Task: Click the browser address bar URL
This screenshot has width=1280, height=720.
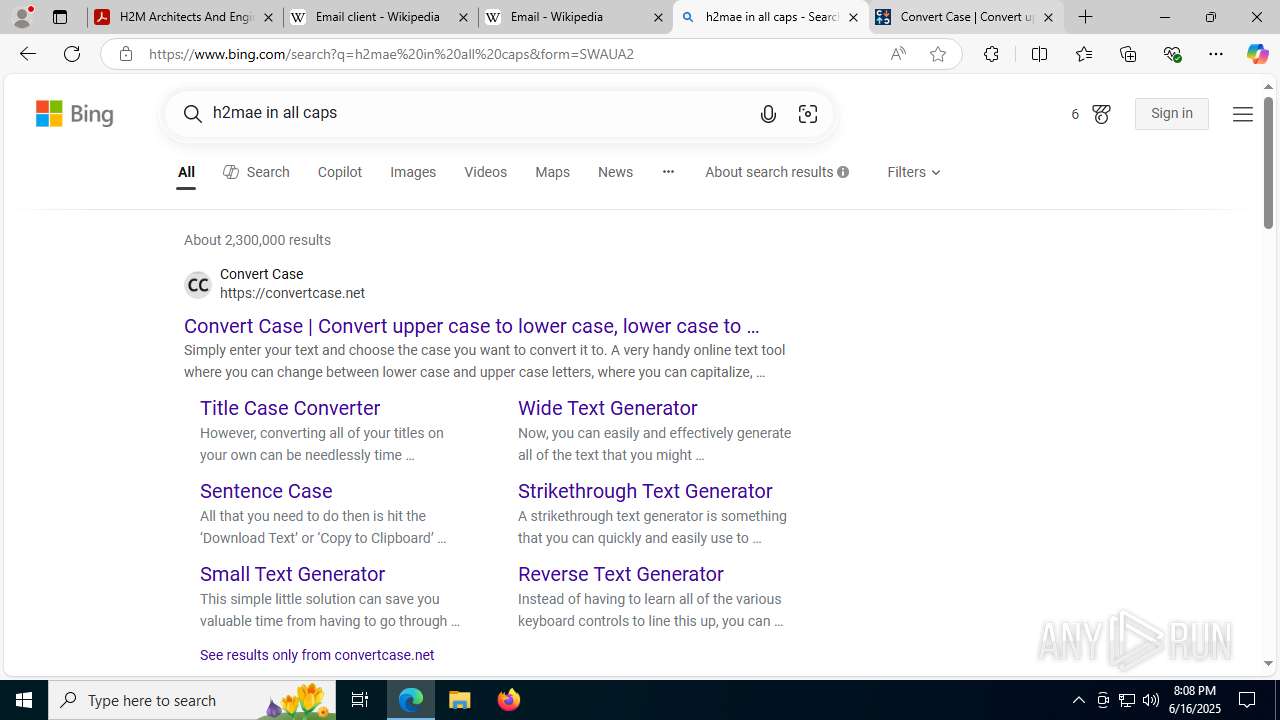Action: (x=391, y=54)
